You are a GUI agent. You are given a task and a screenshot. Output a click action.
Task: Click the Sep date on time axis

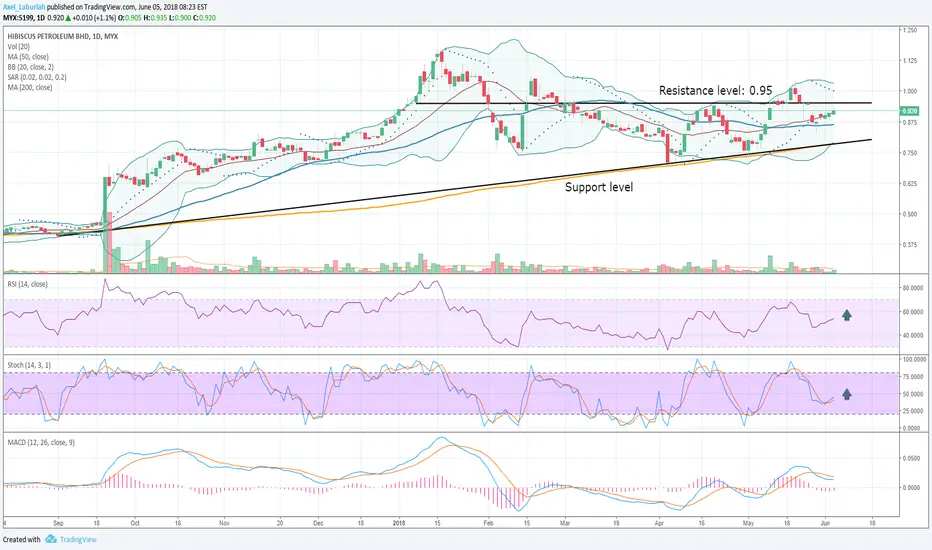[x=58, y=523]
